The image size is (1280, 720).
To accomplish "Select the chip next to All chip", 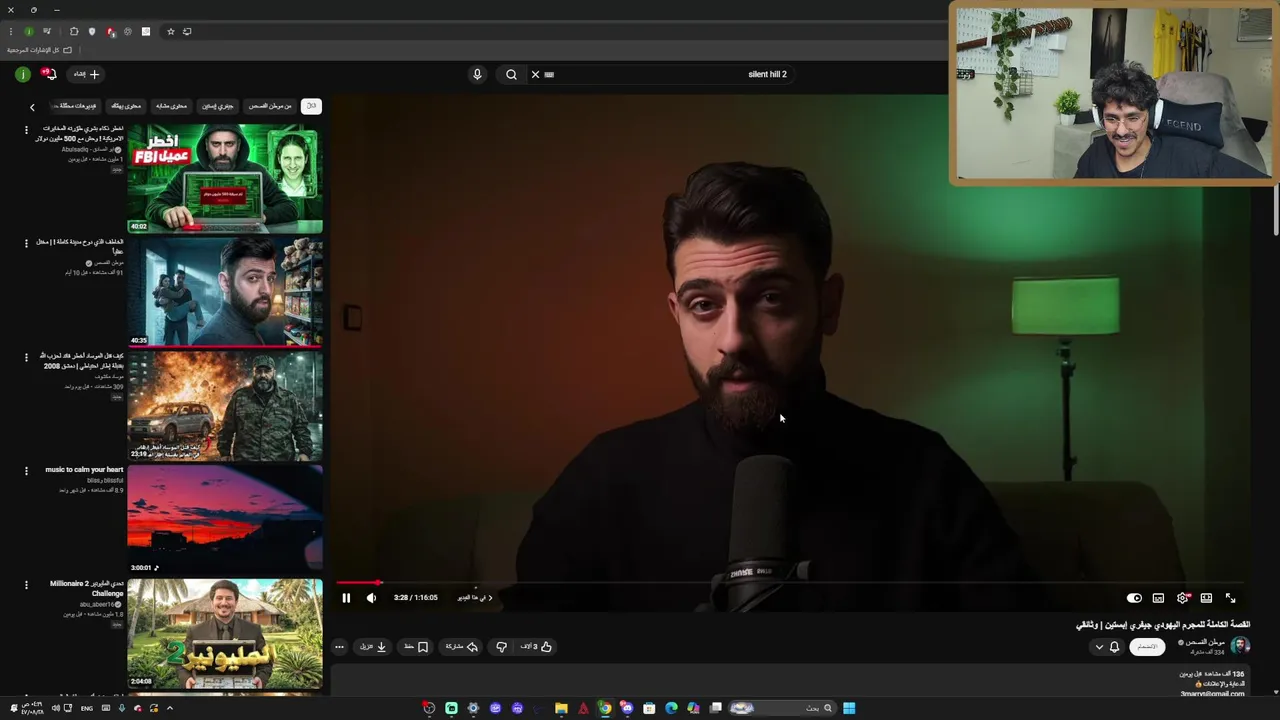I will point(270,106).
